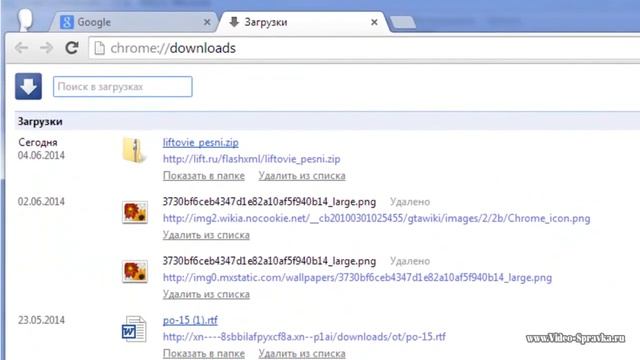640x360 pixels.
Task: Click the page icon in address bar
Action: (99, 48)
